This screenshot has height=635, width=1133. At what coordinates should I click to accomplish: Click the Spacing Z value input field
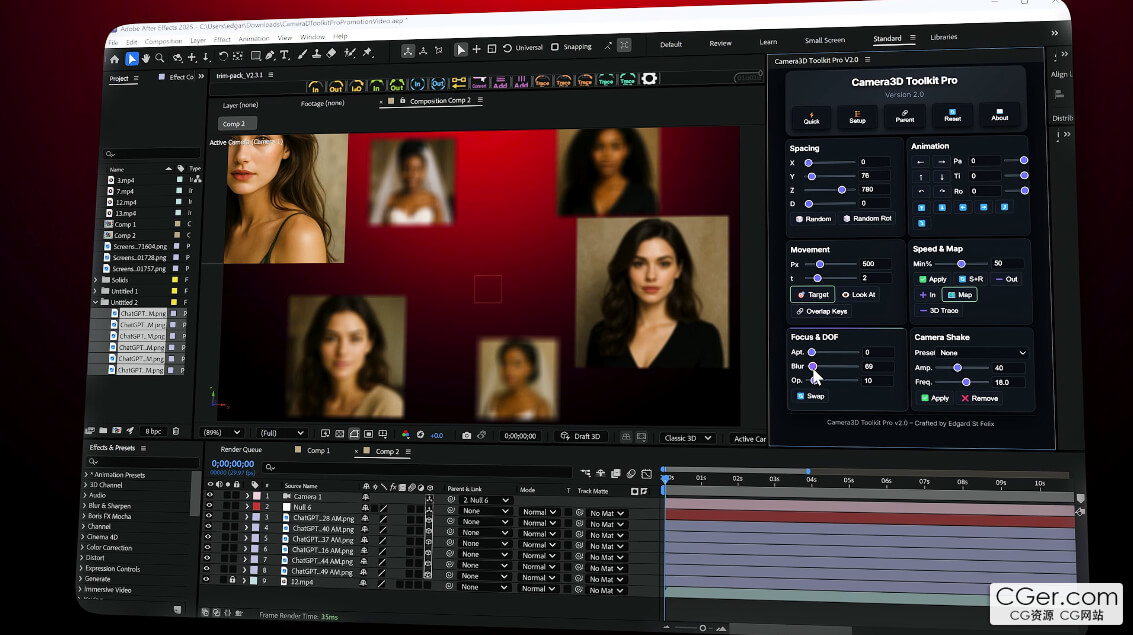876,189
